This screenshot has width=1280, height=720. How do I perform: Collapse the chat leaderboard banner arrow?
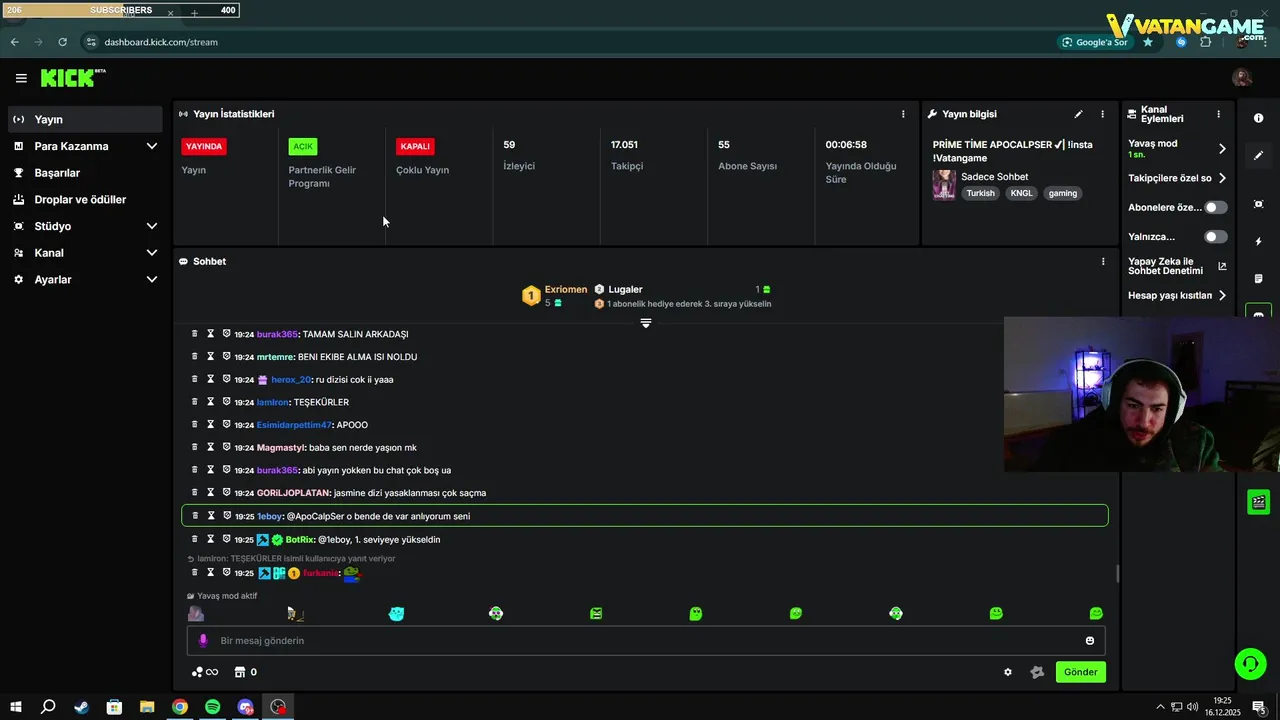646,323
